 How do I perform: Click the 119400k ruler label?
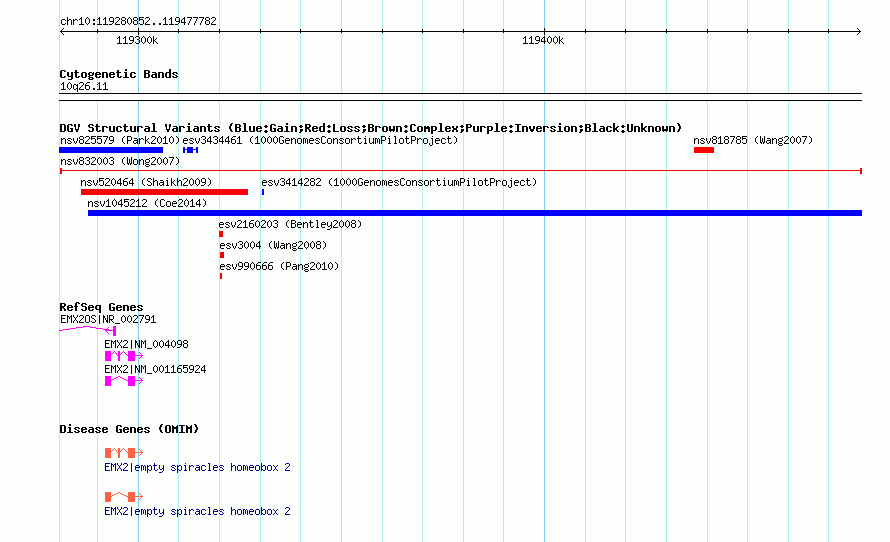(543, 40)
